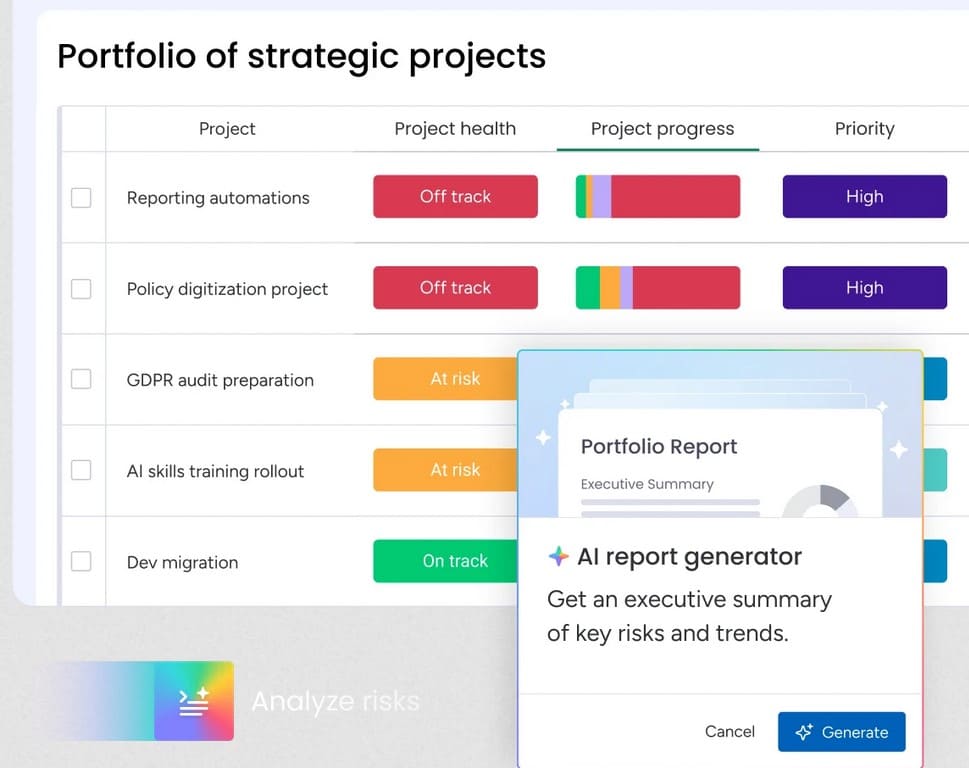The image size is (969, 768).
Task: Change At risk status for GDPR audit
Action: click(x=445, y=379)
